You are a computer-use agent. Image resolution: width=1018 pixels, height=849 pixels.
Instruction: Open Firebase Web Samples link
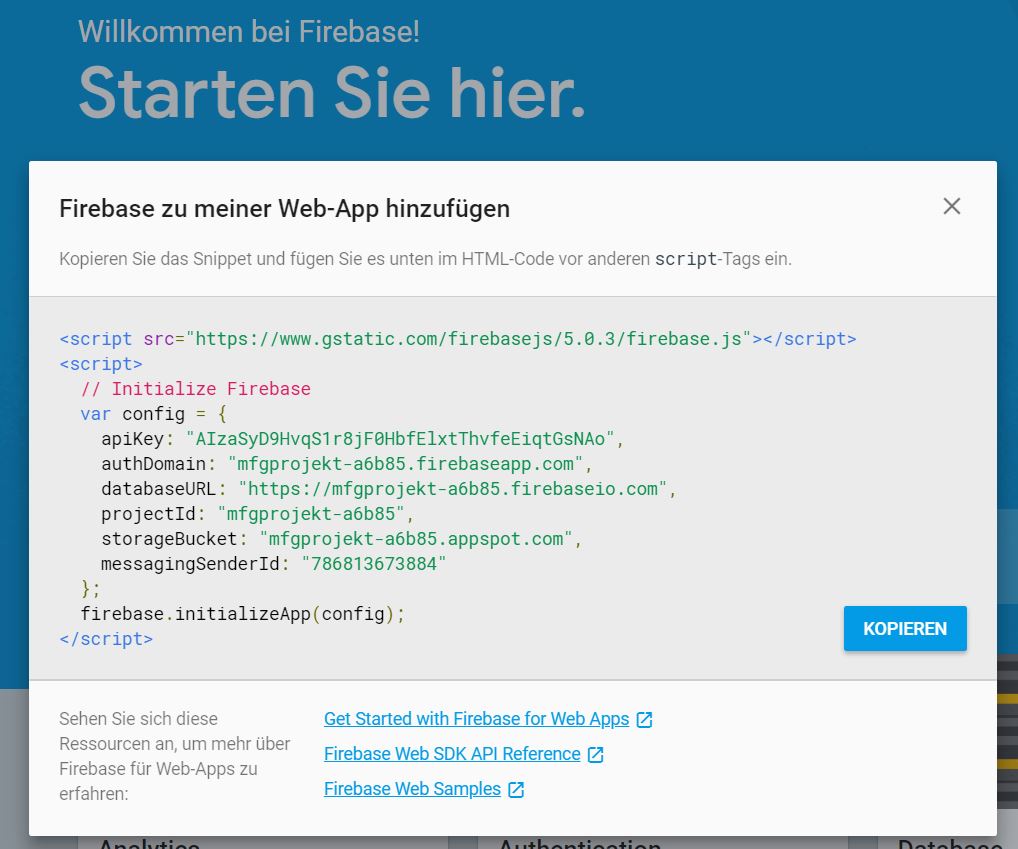click(x=412, y=789)
